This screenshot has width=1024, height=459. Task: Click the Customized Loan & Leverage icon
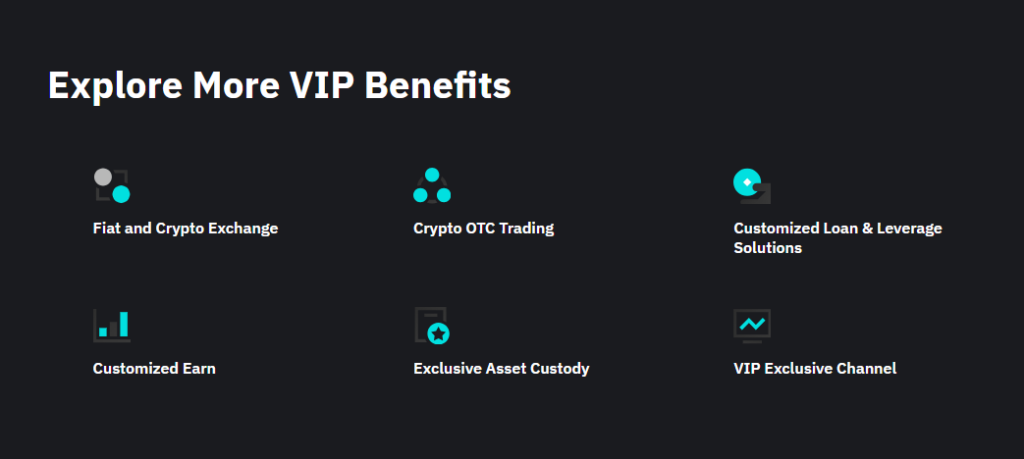[752, 185]
